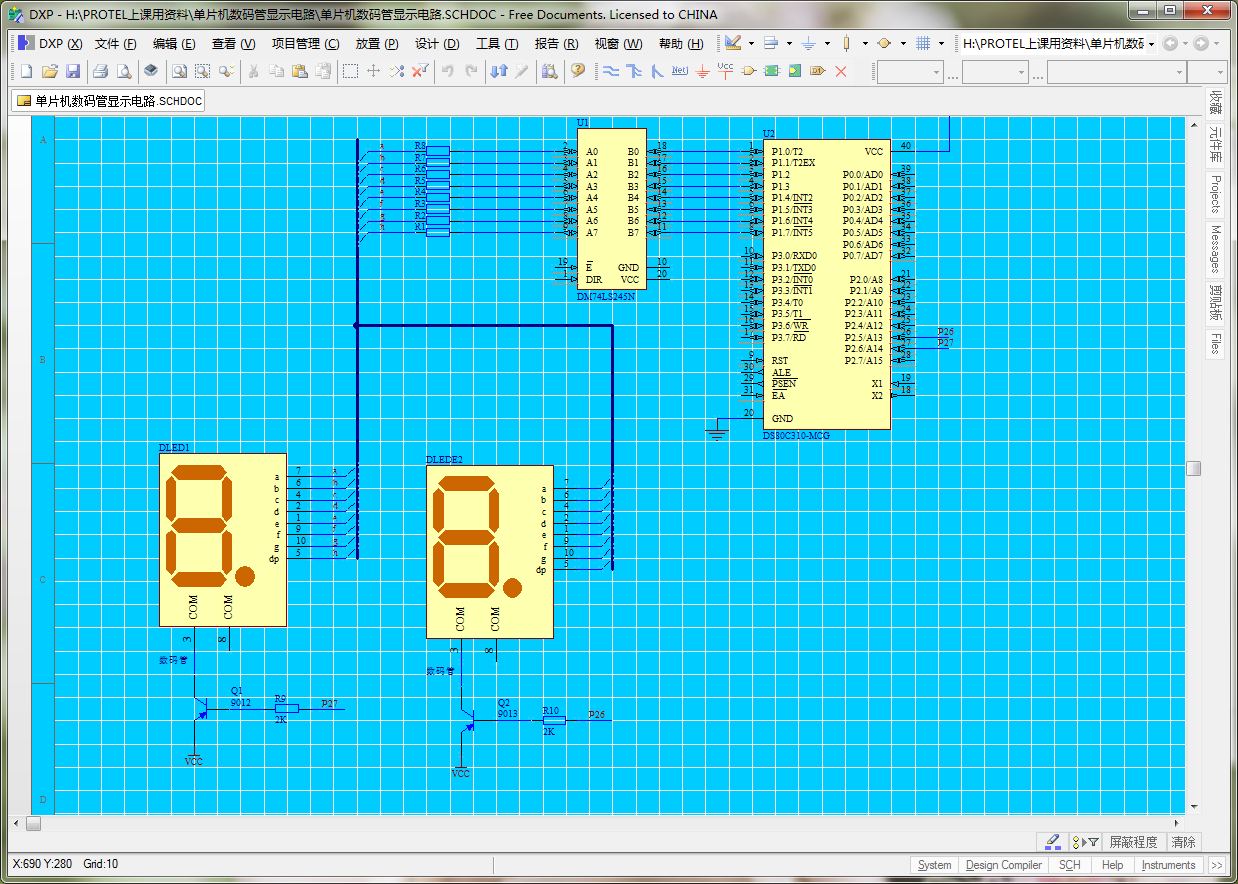Select the Place Bus Entry tool
The width and height of the screenshot is (1238, 884).
coord(657,71)
